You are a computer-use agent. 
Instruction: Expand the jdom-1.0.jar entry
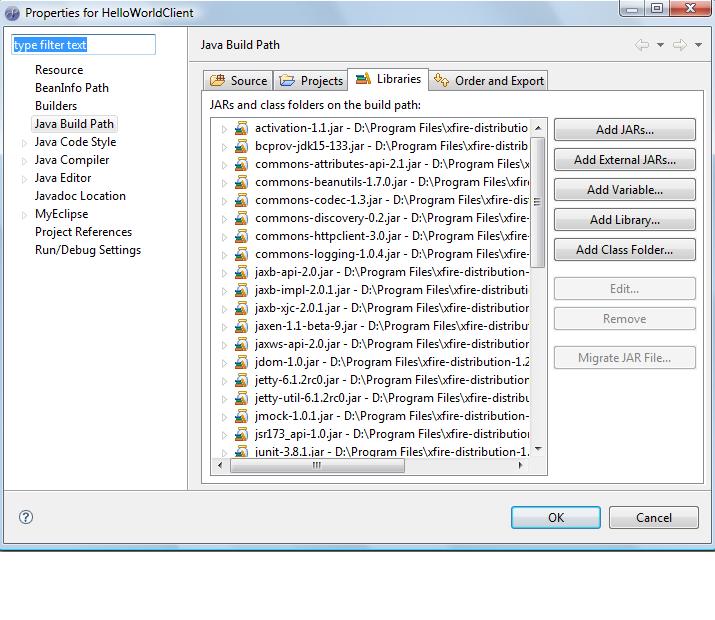(x=224, y=363)
